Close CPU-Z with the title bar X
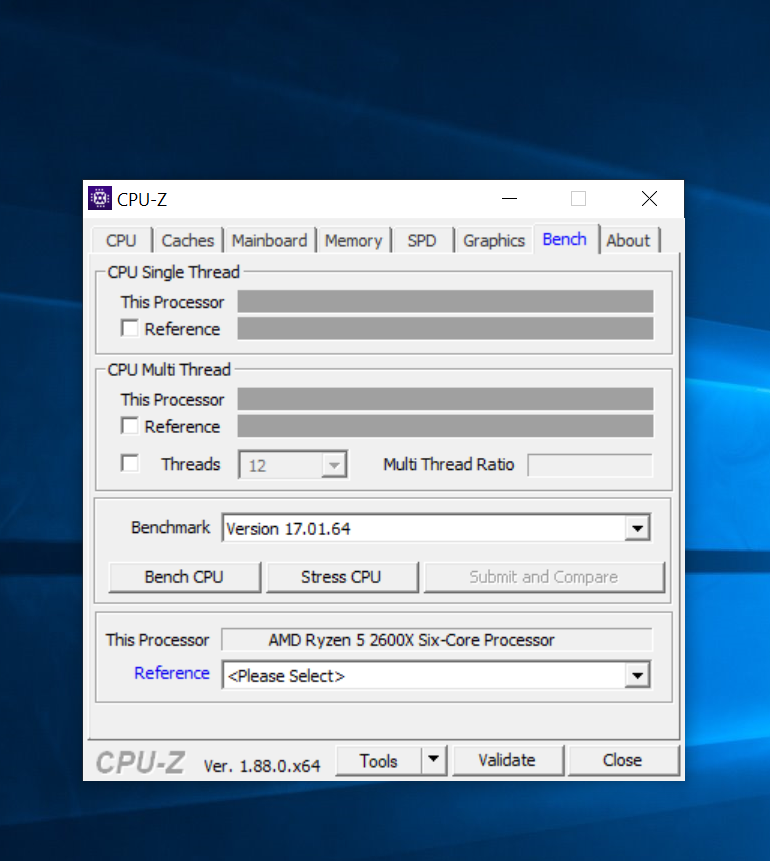This screenshot has width=770, height=861. (649, 198)
